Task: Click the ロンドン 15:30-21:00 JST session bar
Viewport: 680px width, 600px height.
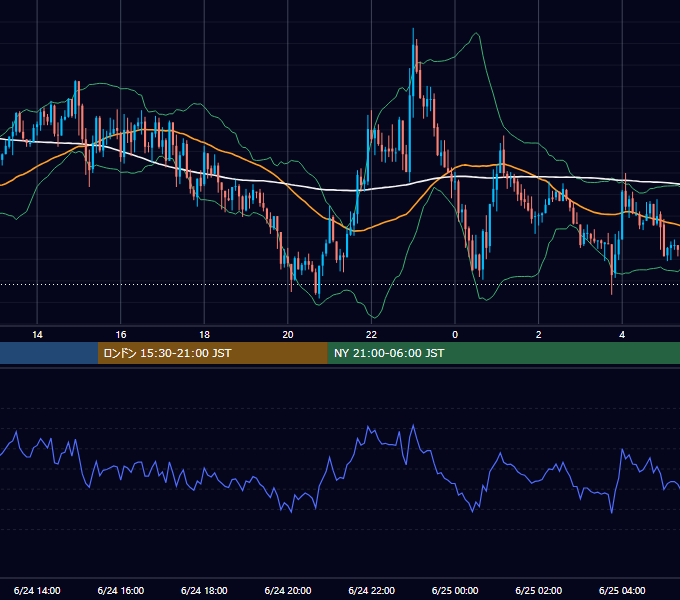Action: click(x=212, y=353)
